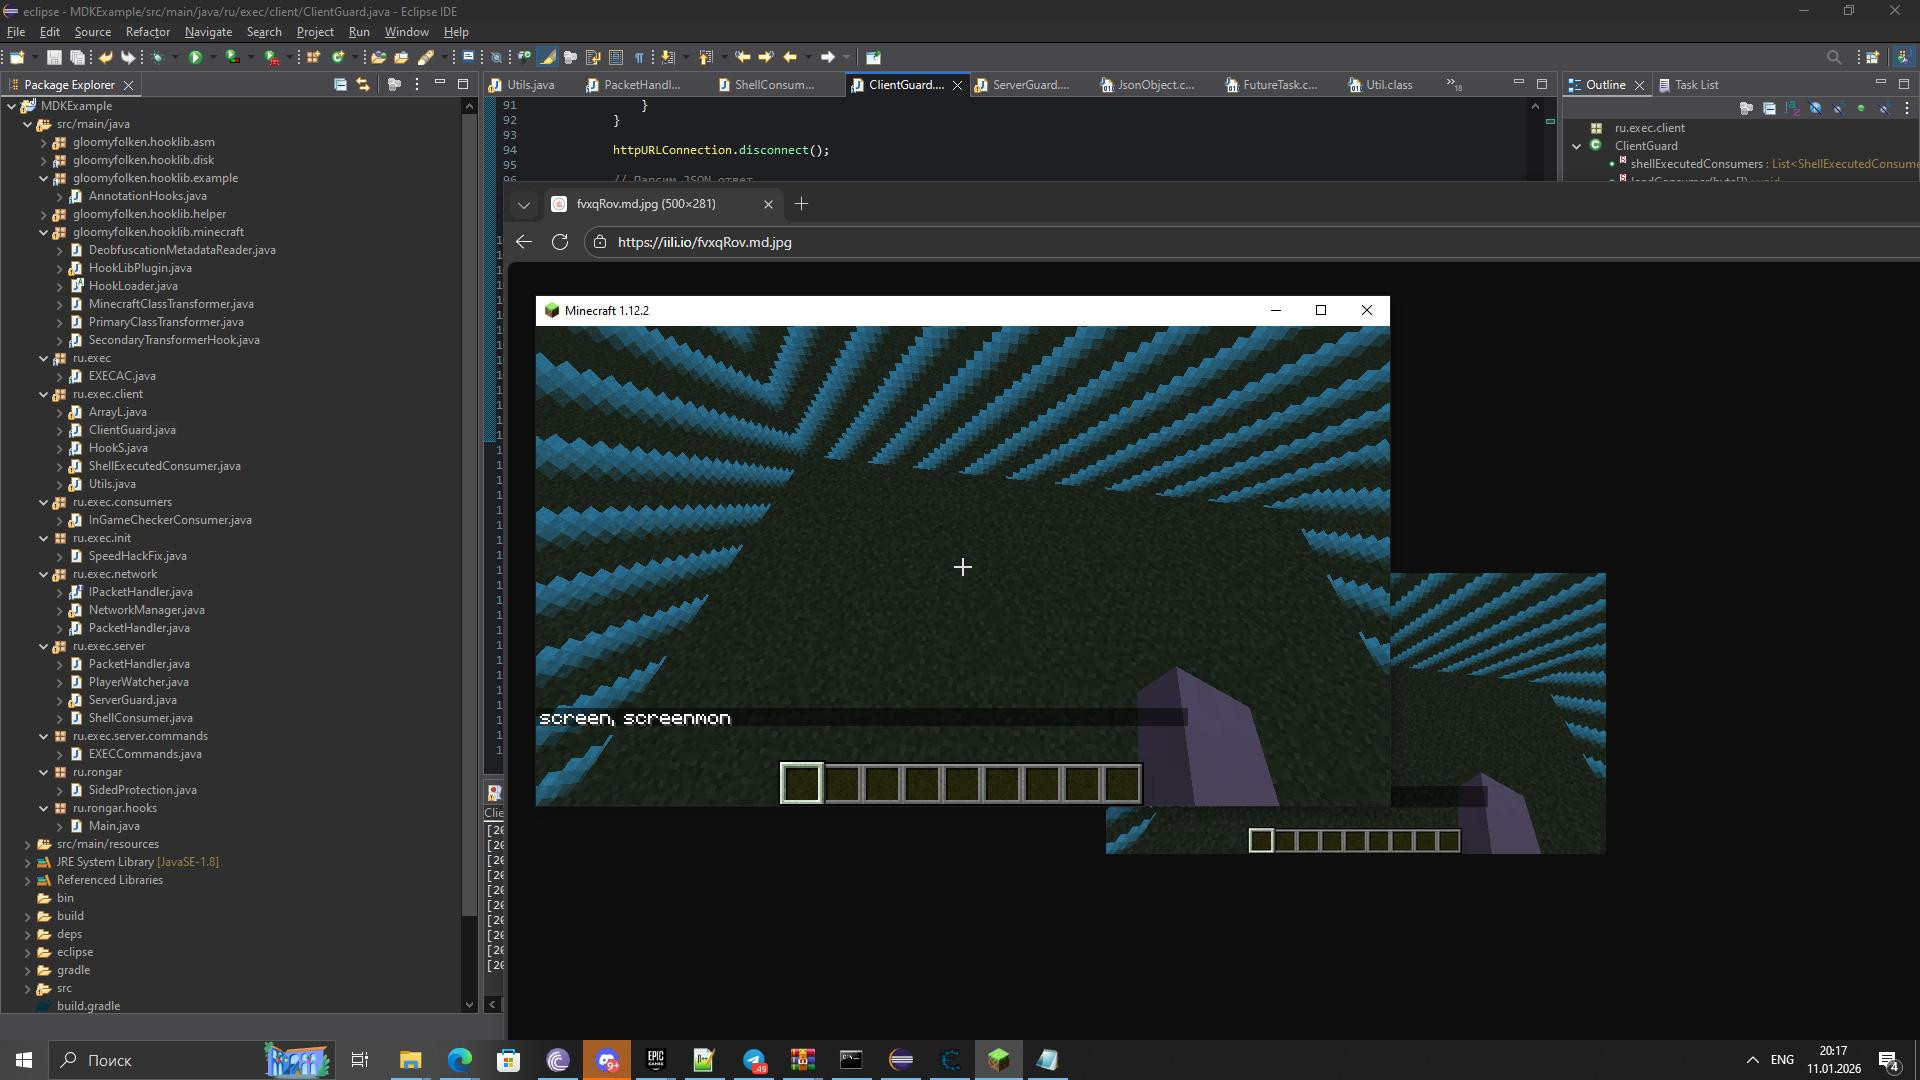Go back in the browser
The width and height of the screenshot is (1920, 1080).
pos(524,242)
